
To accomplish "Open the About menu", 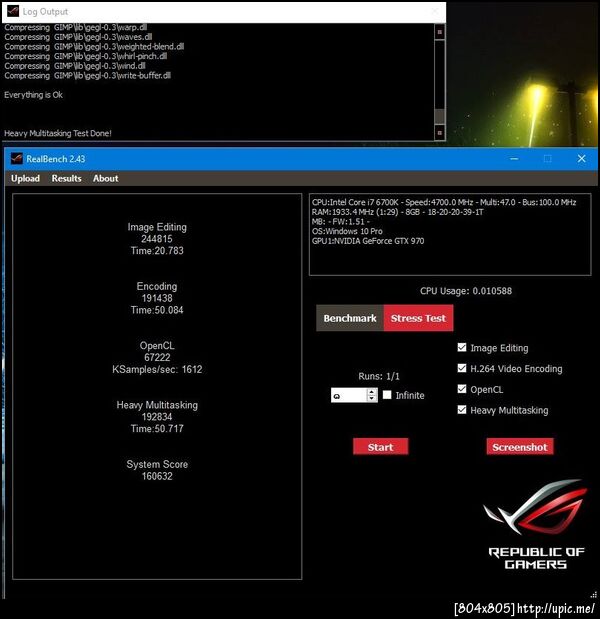I will (105, 178).
